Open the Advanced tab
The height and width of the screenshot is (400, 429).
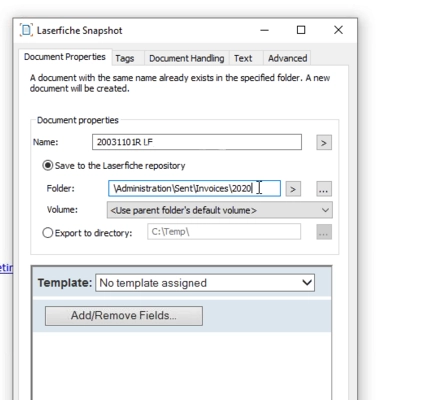click(x=287, y=58)
